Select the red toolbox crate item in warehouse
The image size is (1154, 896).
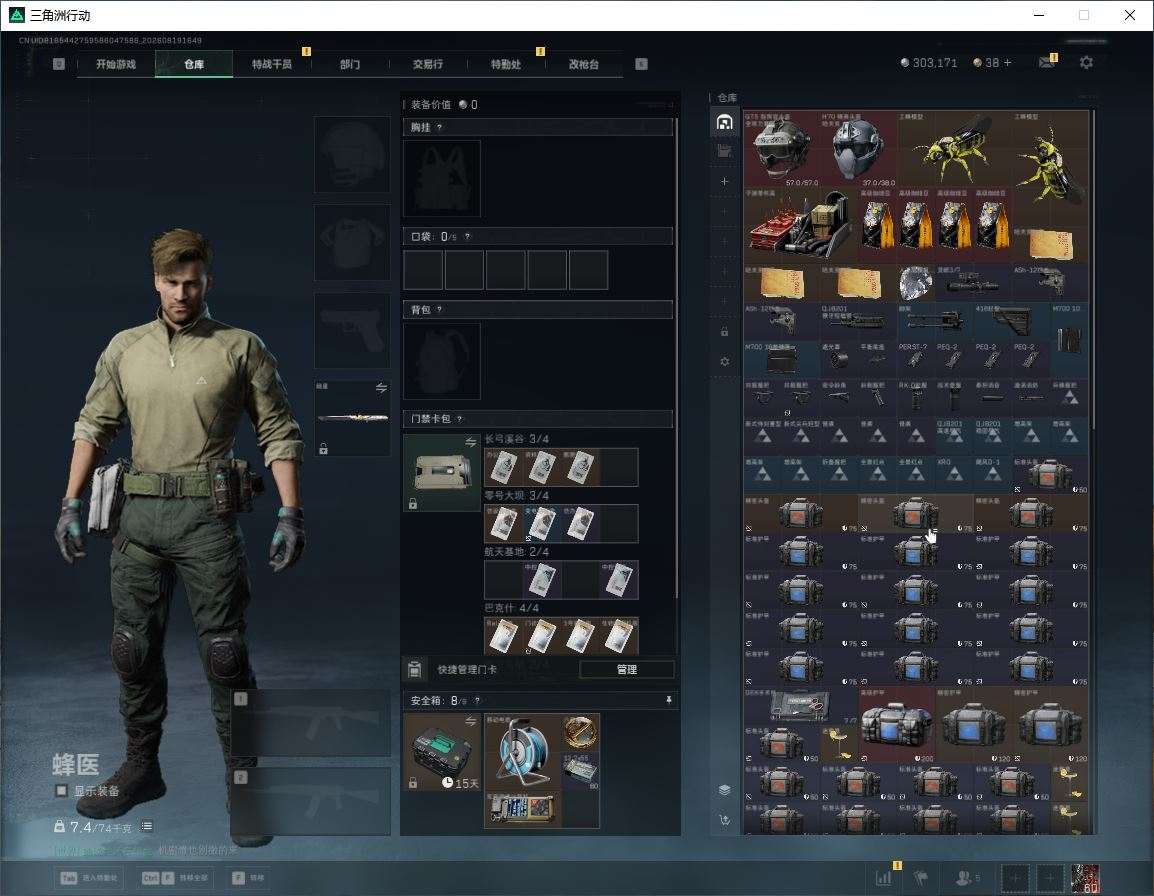[x=801, y=225]
